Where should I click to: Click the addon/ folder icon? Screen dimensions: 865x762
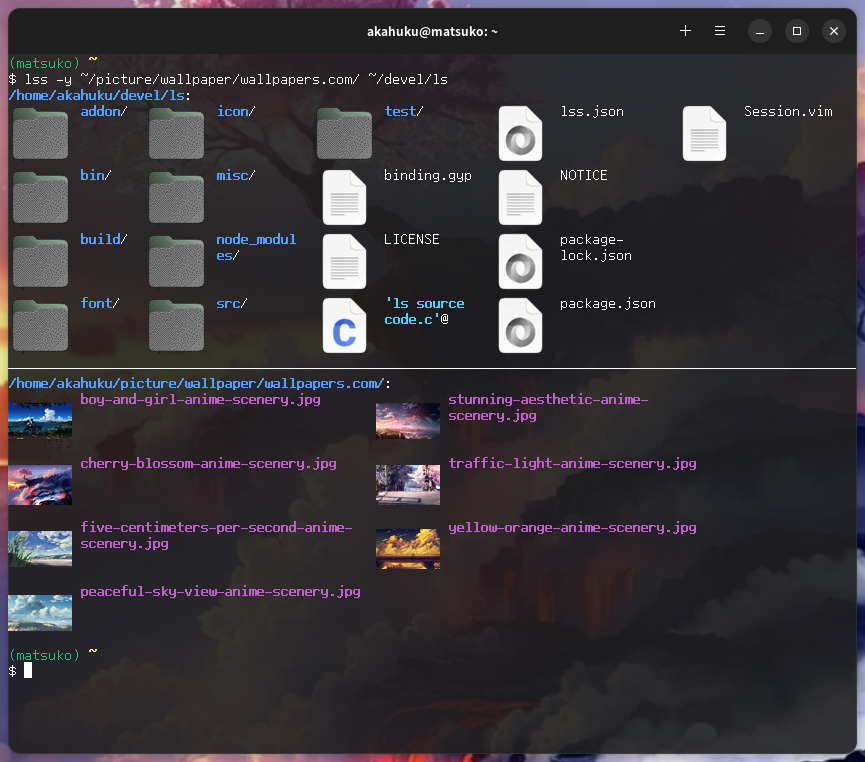pyautogui.click(x=40, y=134)
